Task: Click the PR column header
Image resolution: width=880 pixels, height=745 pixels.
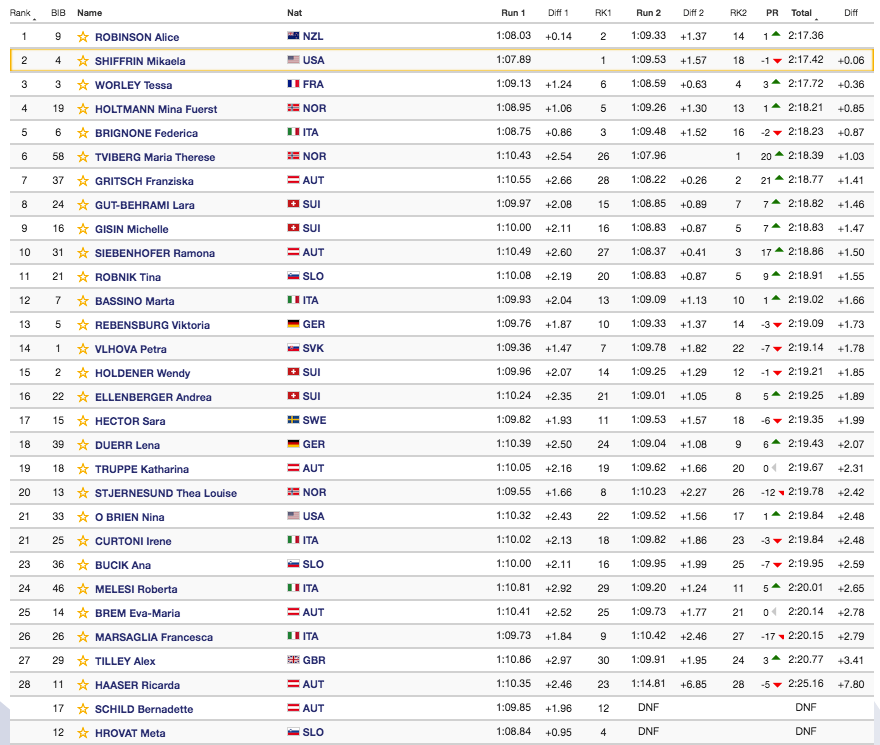Action: (772, 13)
